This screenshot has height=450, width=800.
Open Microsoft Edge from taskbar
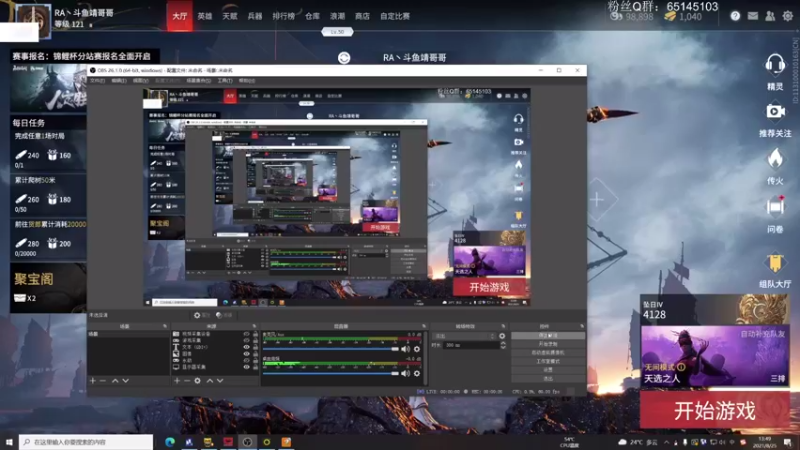click(169, 442)
